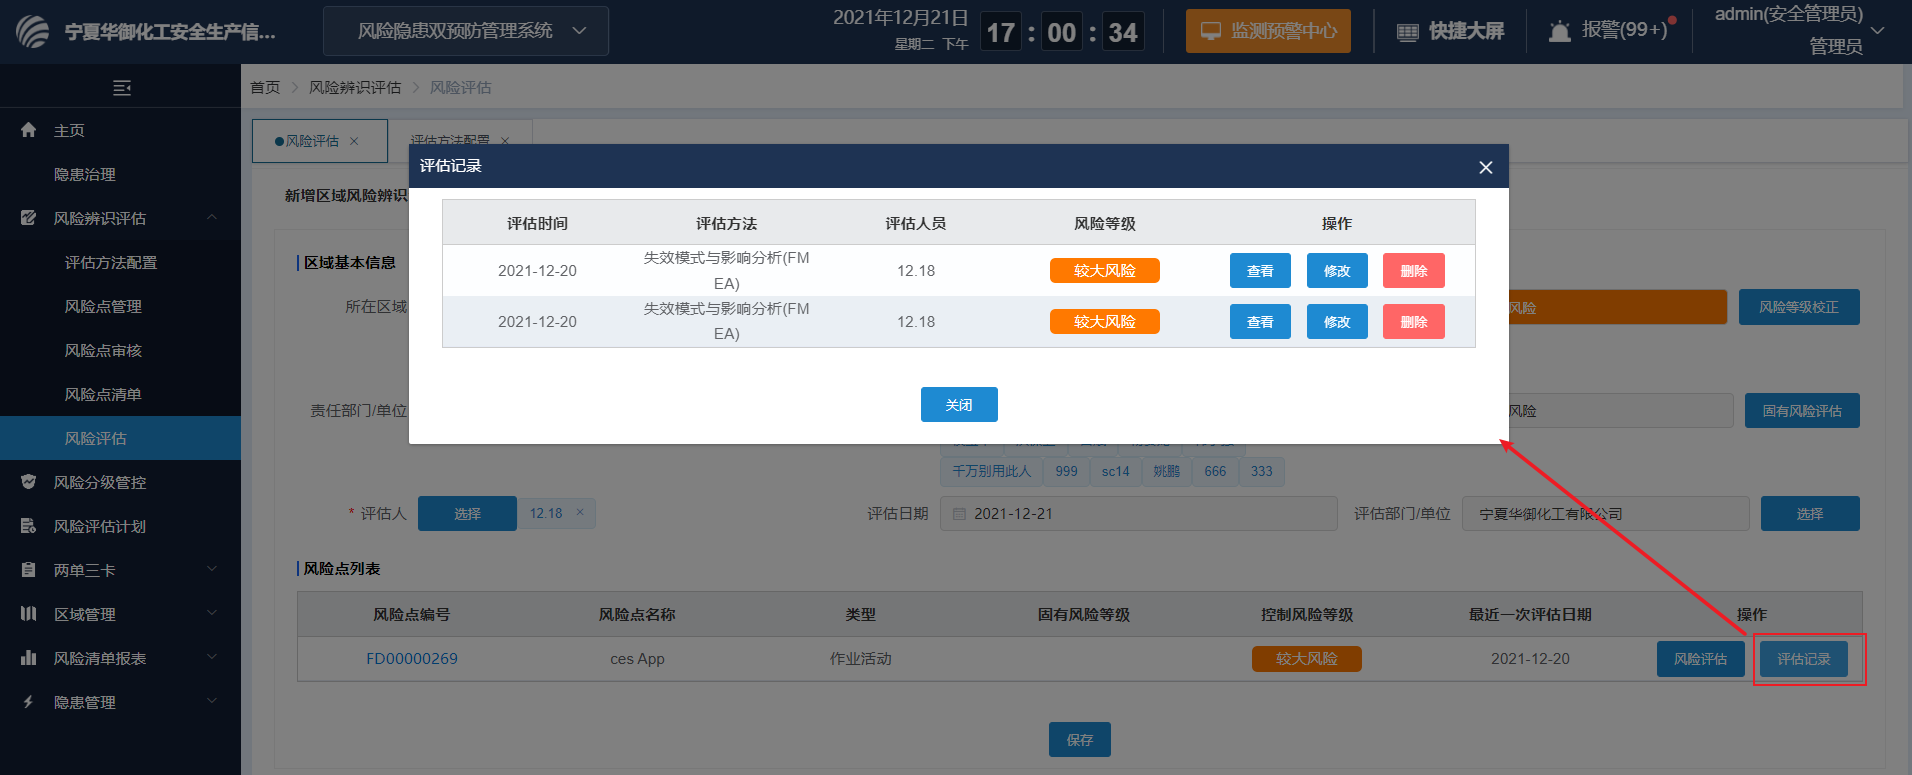Click the 风险等级校正 button

pyautogui.click(x=1799, y=307)
